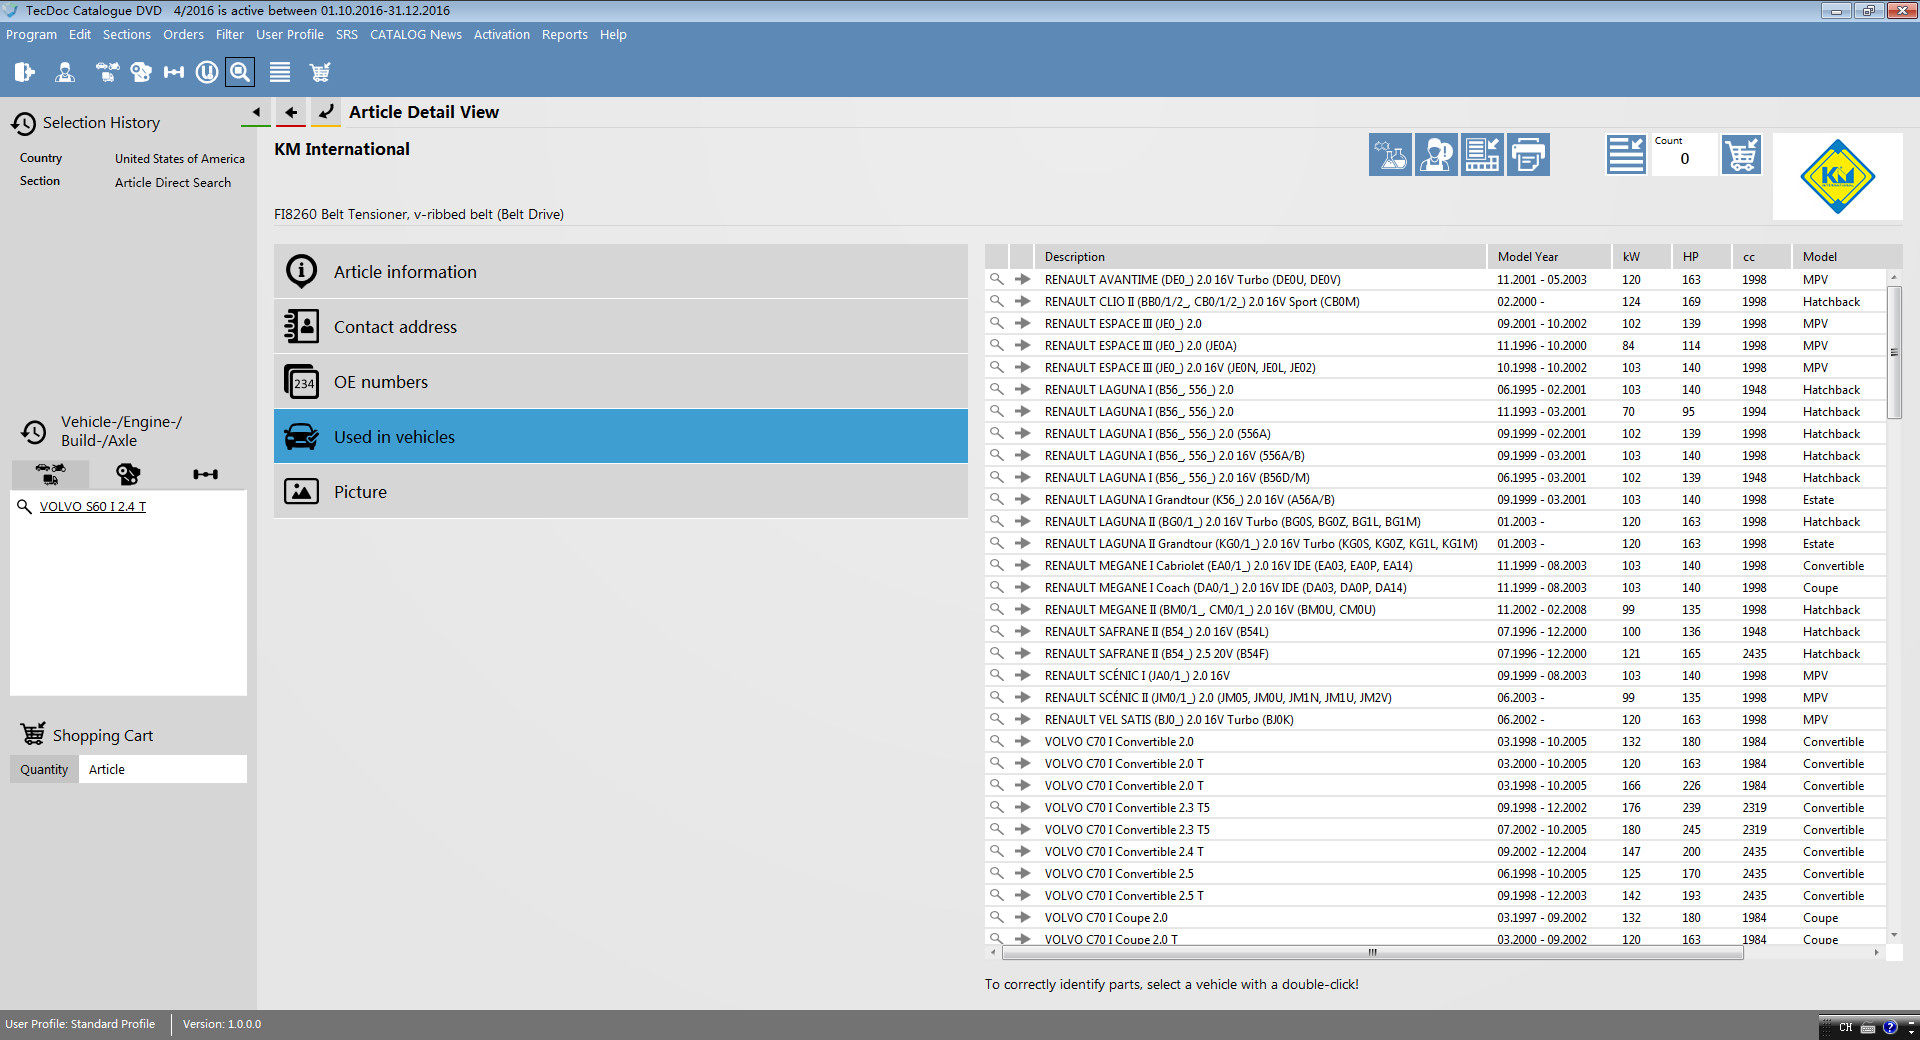Screen dimensions: 1920x1040
Task: Click arrow icon for RENAULT CLIO II row
Action: point(1022,301)
